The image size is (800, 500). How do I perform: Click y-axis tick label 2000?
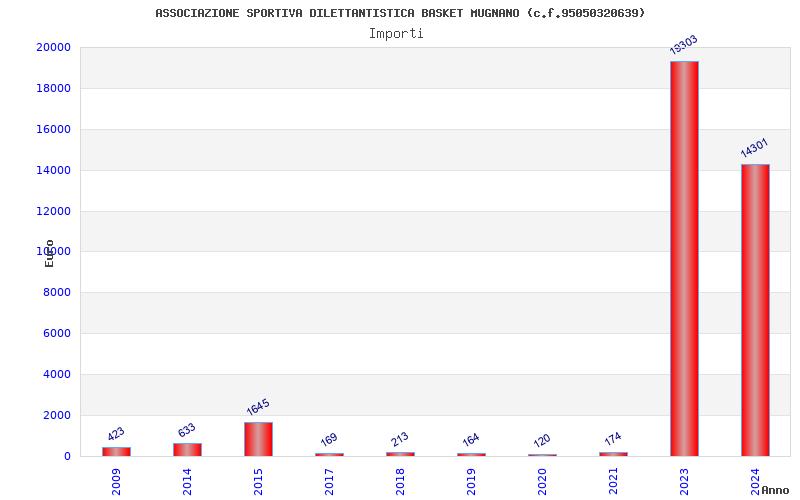coord(57,415)
